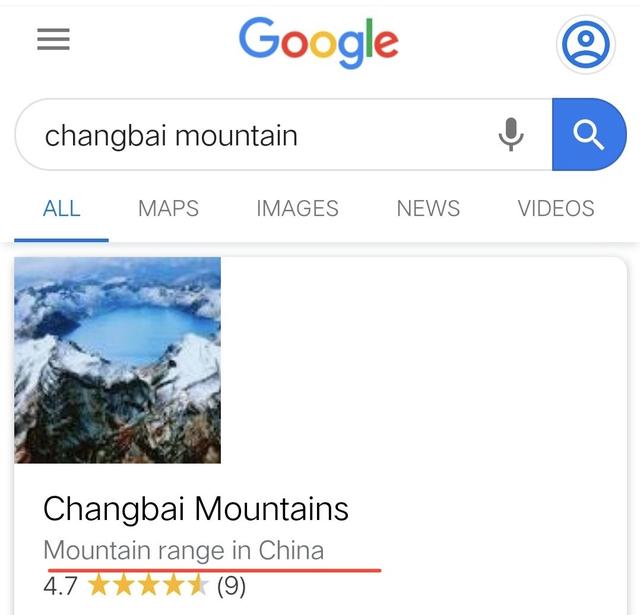Open the (9) reviews count
Viewport: 640px width, 615px height.
(231, 586)
